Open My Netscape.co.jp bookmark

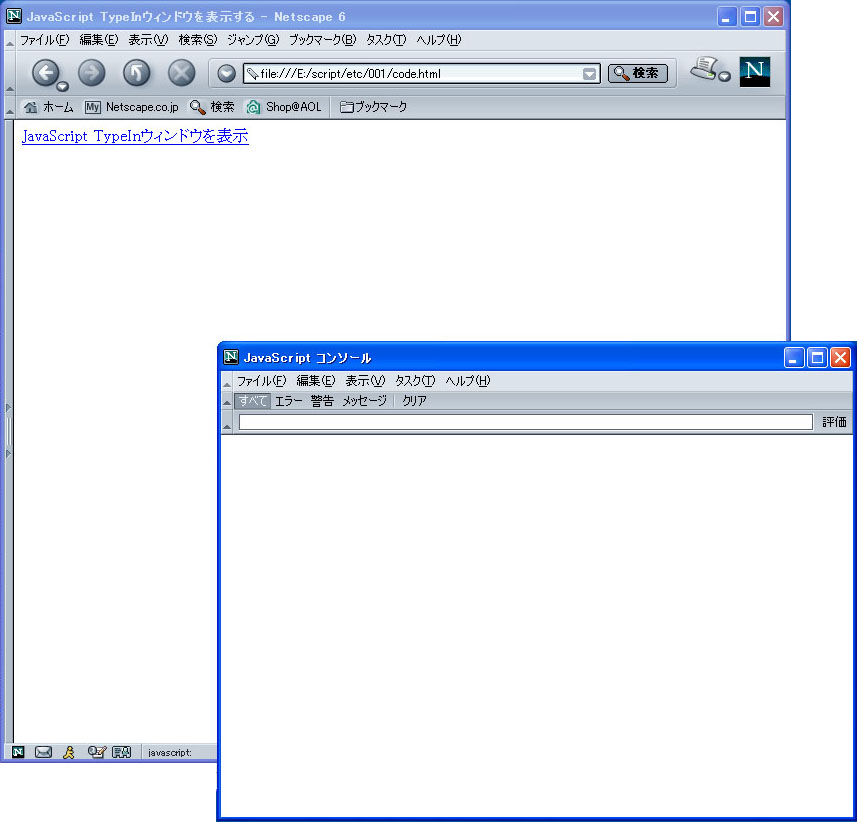tap(132, 107)
